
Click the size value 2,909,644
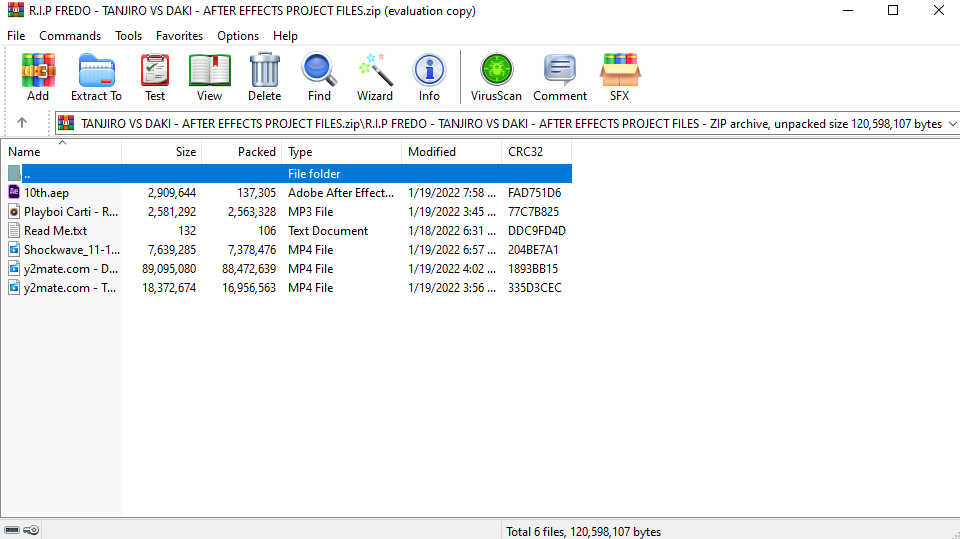pyautogui.click(x=172, y=192)
